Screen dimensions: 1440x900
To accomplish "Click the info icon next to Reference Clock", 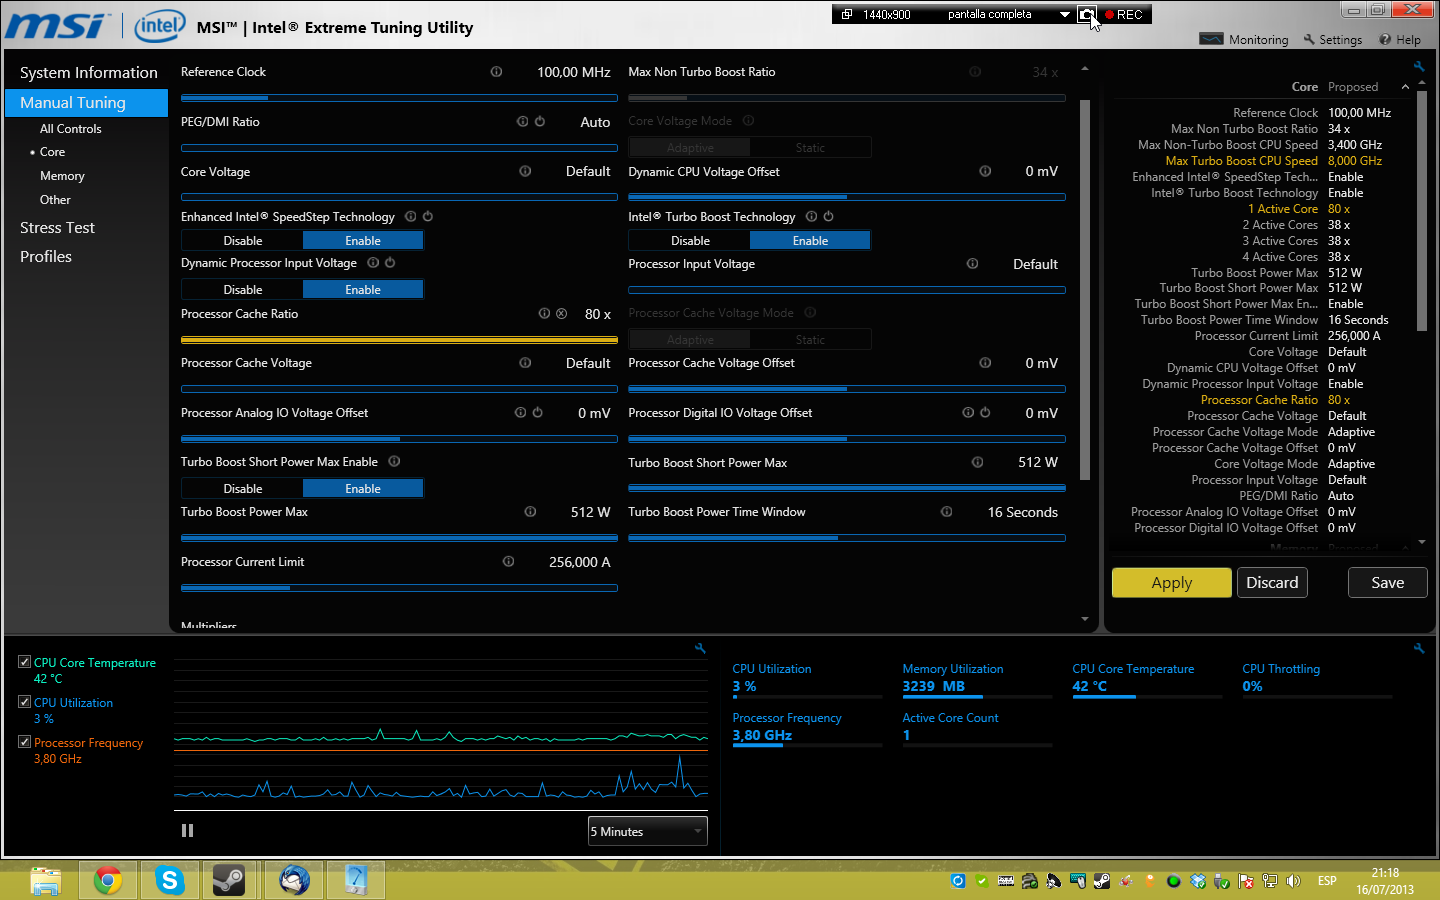I will 496,72.
